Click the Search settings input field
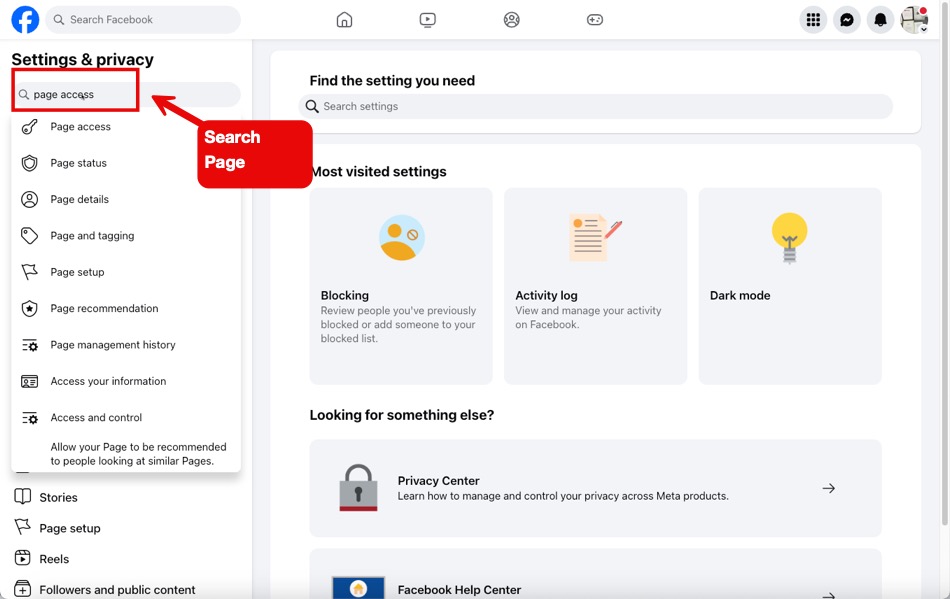 [595, 106]
